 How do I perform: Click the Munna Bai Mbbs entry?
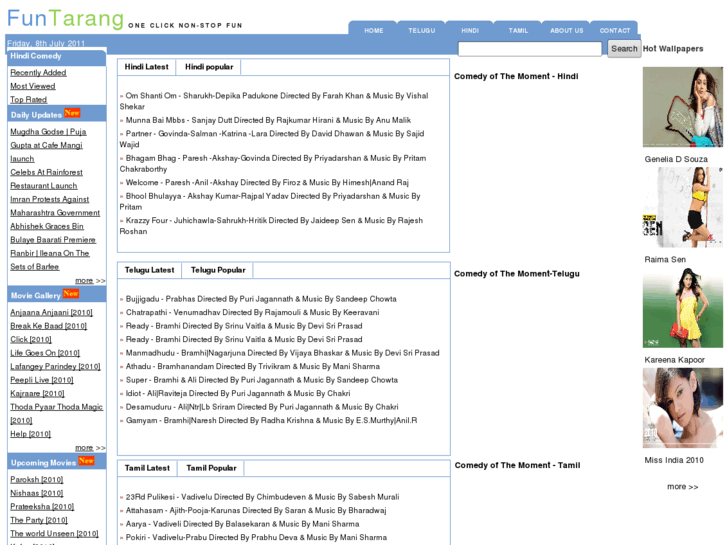268,120
